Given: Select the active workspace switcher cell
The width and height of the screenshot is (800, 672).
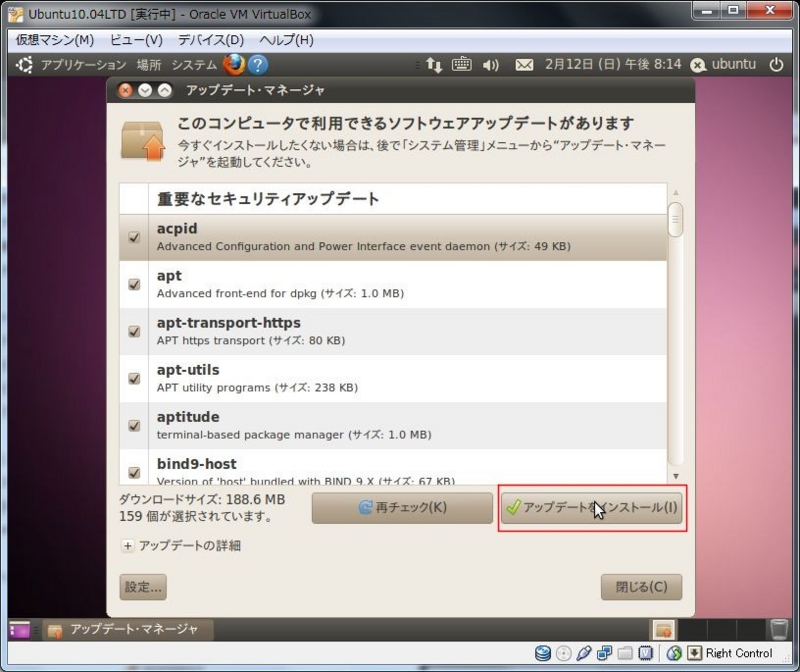Looking at the screenshot, I should tap(664, 630).
